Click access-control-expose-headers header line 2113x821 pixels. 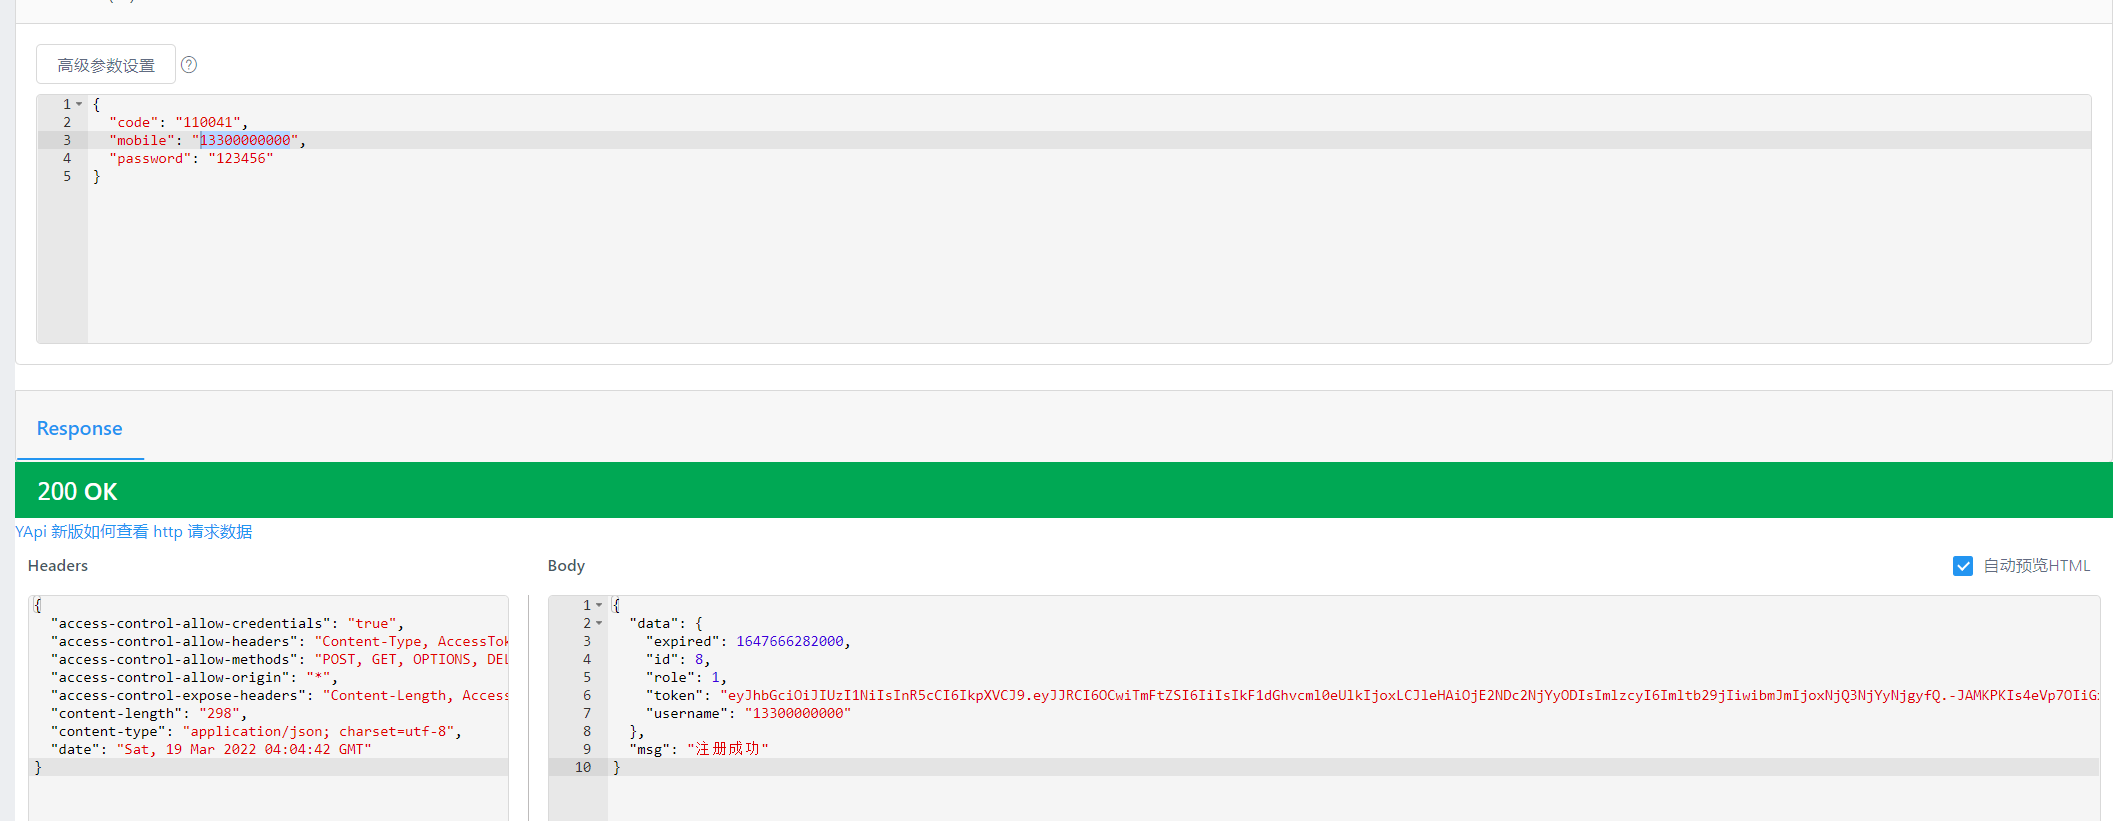(x=280, y=695)
